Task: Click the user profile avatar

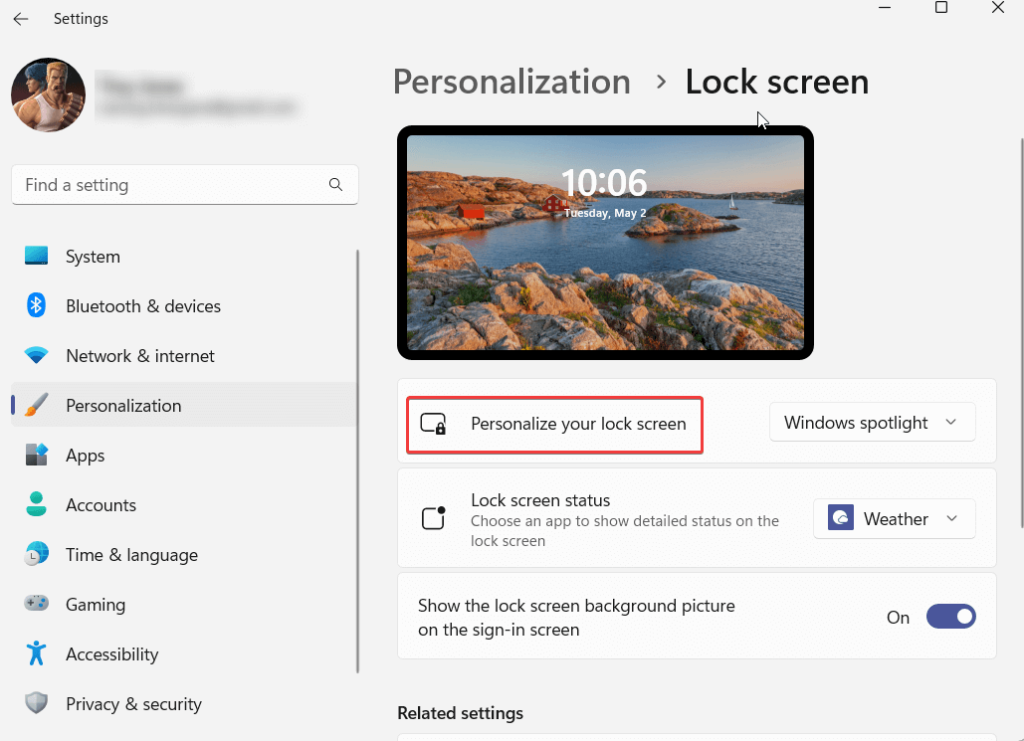Action: pyautogui.click(x=48, y=95)
